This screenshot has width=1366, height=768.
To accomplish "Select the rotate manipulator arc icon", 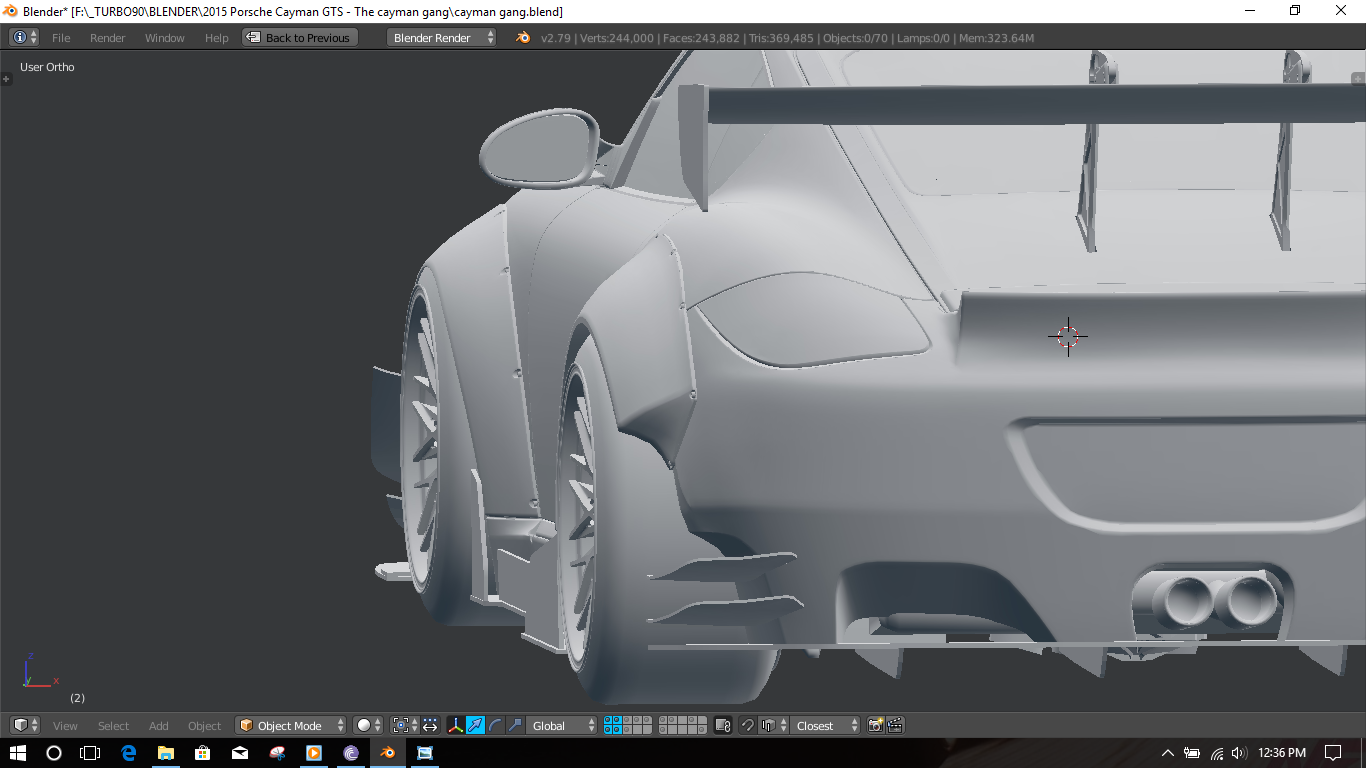I will [x=496, y=725].
